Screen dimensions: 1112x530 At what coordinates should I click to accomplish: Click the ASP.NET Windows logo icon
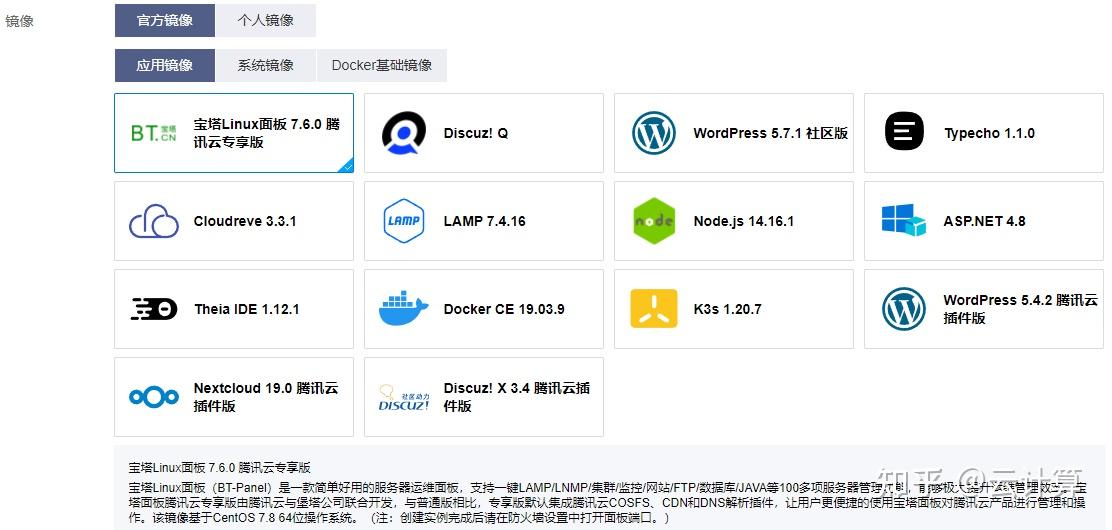click(904, 221)
